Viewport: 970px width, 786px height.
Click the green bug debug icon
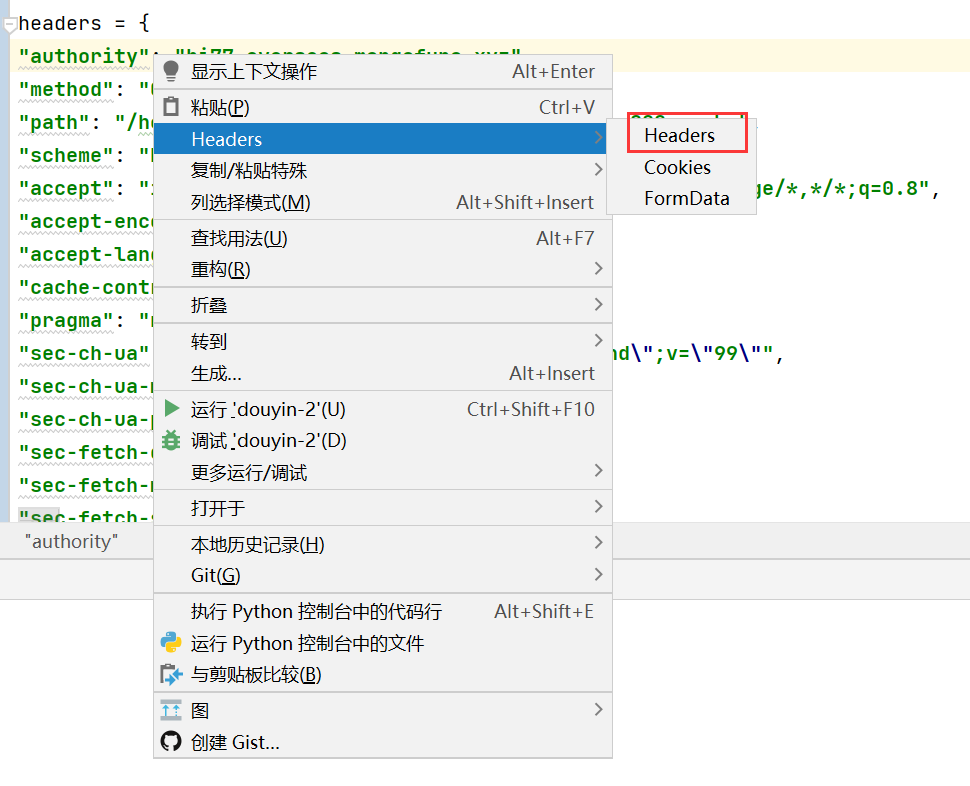171,440
